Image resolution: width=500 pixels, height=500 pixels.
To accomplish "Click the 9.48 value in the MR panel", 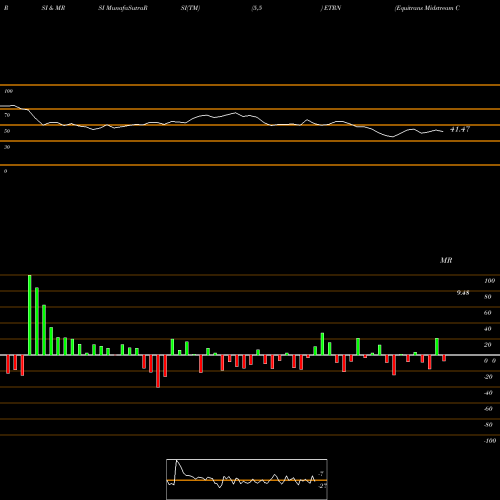I will click(x=463, y=293).
